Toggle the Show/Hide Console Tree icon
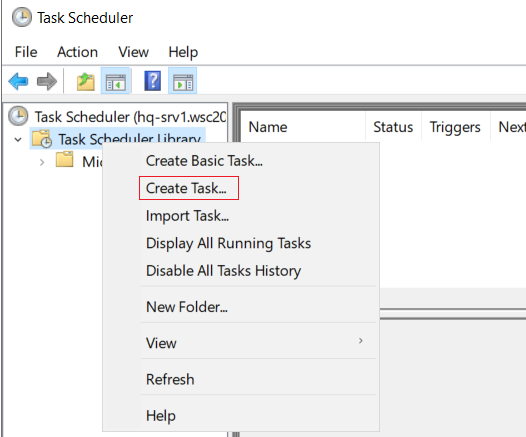This screenshot has height=437, width=526. pyautogui.click(x=115, y=81)
